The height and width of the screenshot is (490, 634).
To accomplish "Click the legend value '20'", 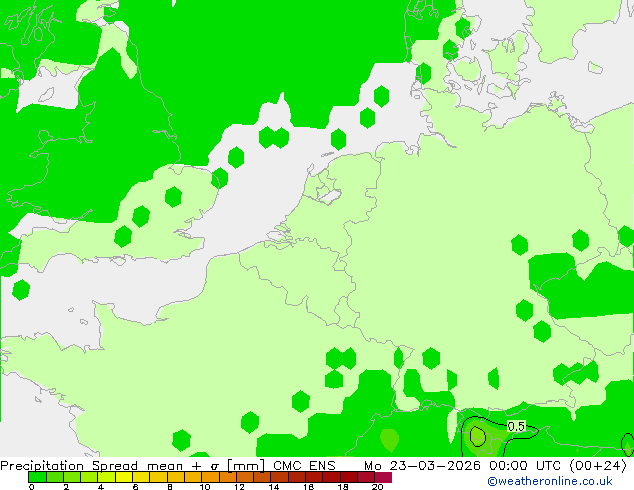I will (x=377, y=487).
